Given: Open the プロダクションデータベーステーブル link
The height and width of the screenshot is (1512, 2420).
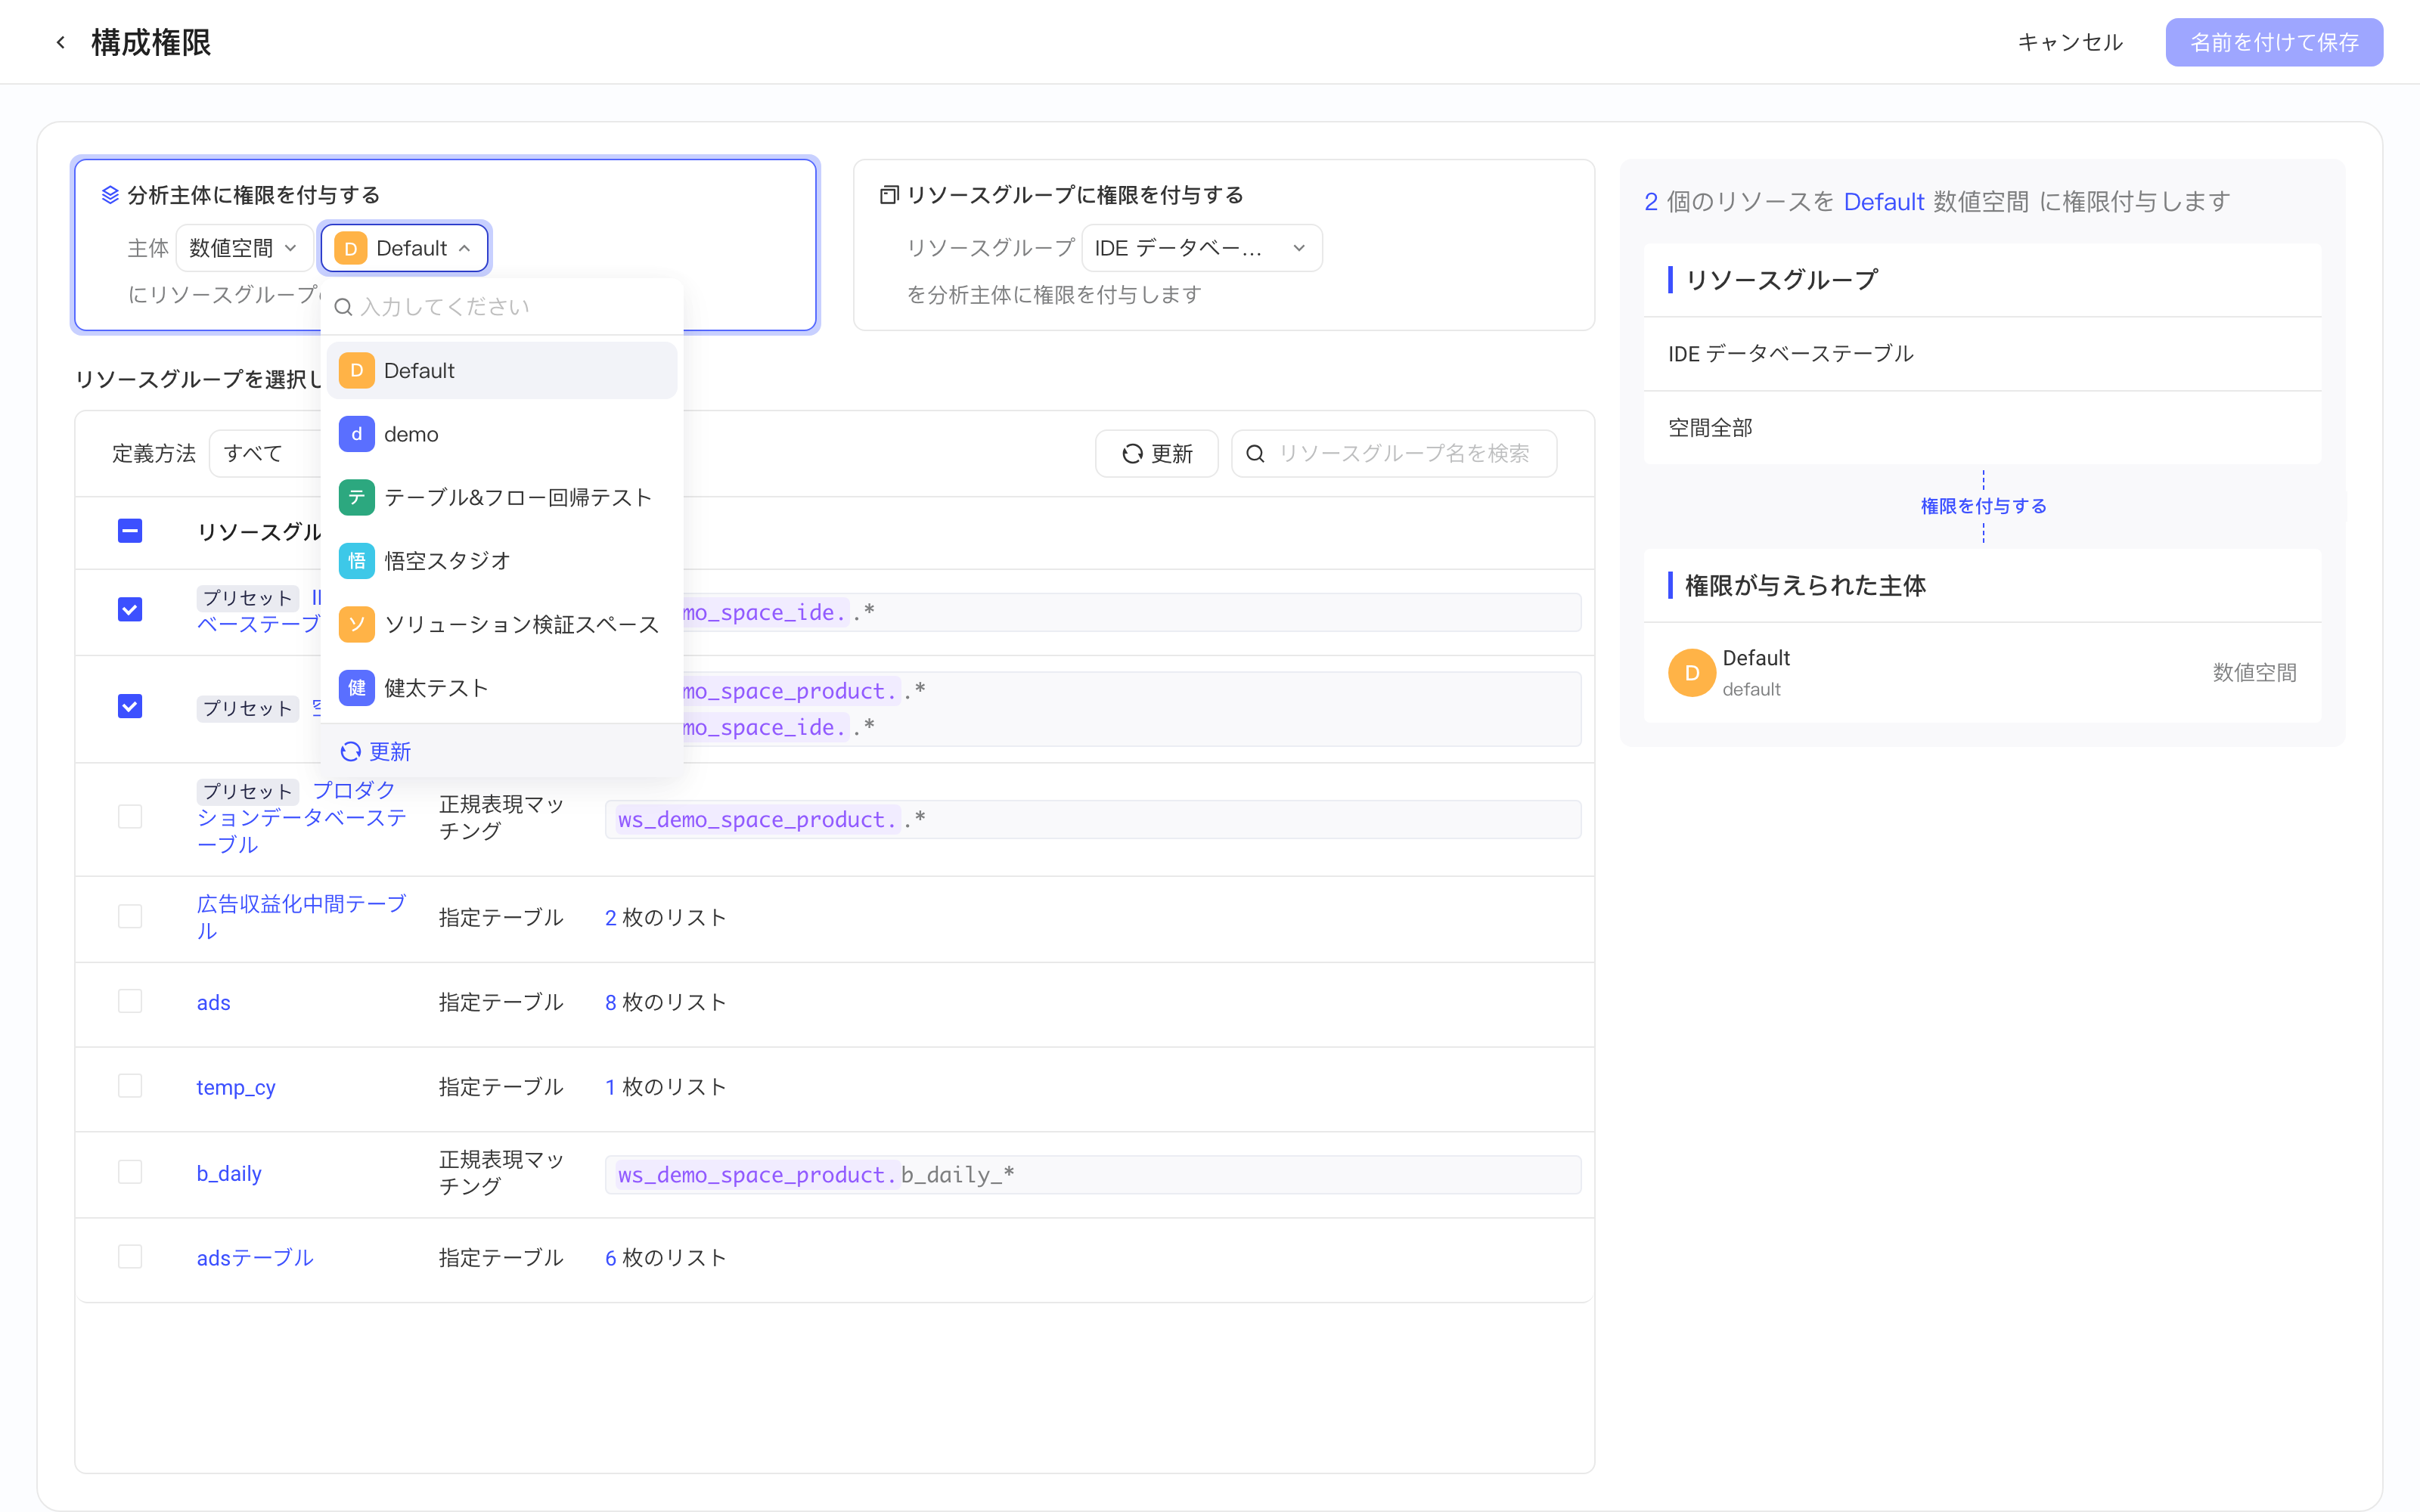Looking at the screenshot, I should (301, 817).
